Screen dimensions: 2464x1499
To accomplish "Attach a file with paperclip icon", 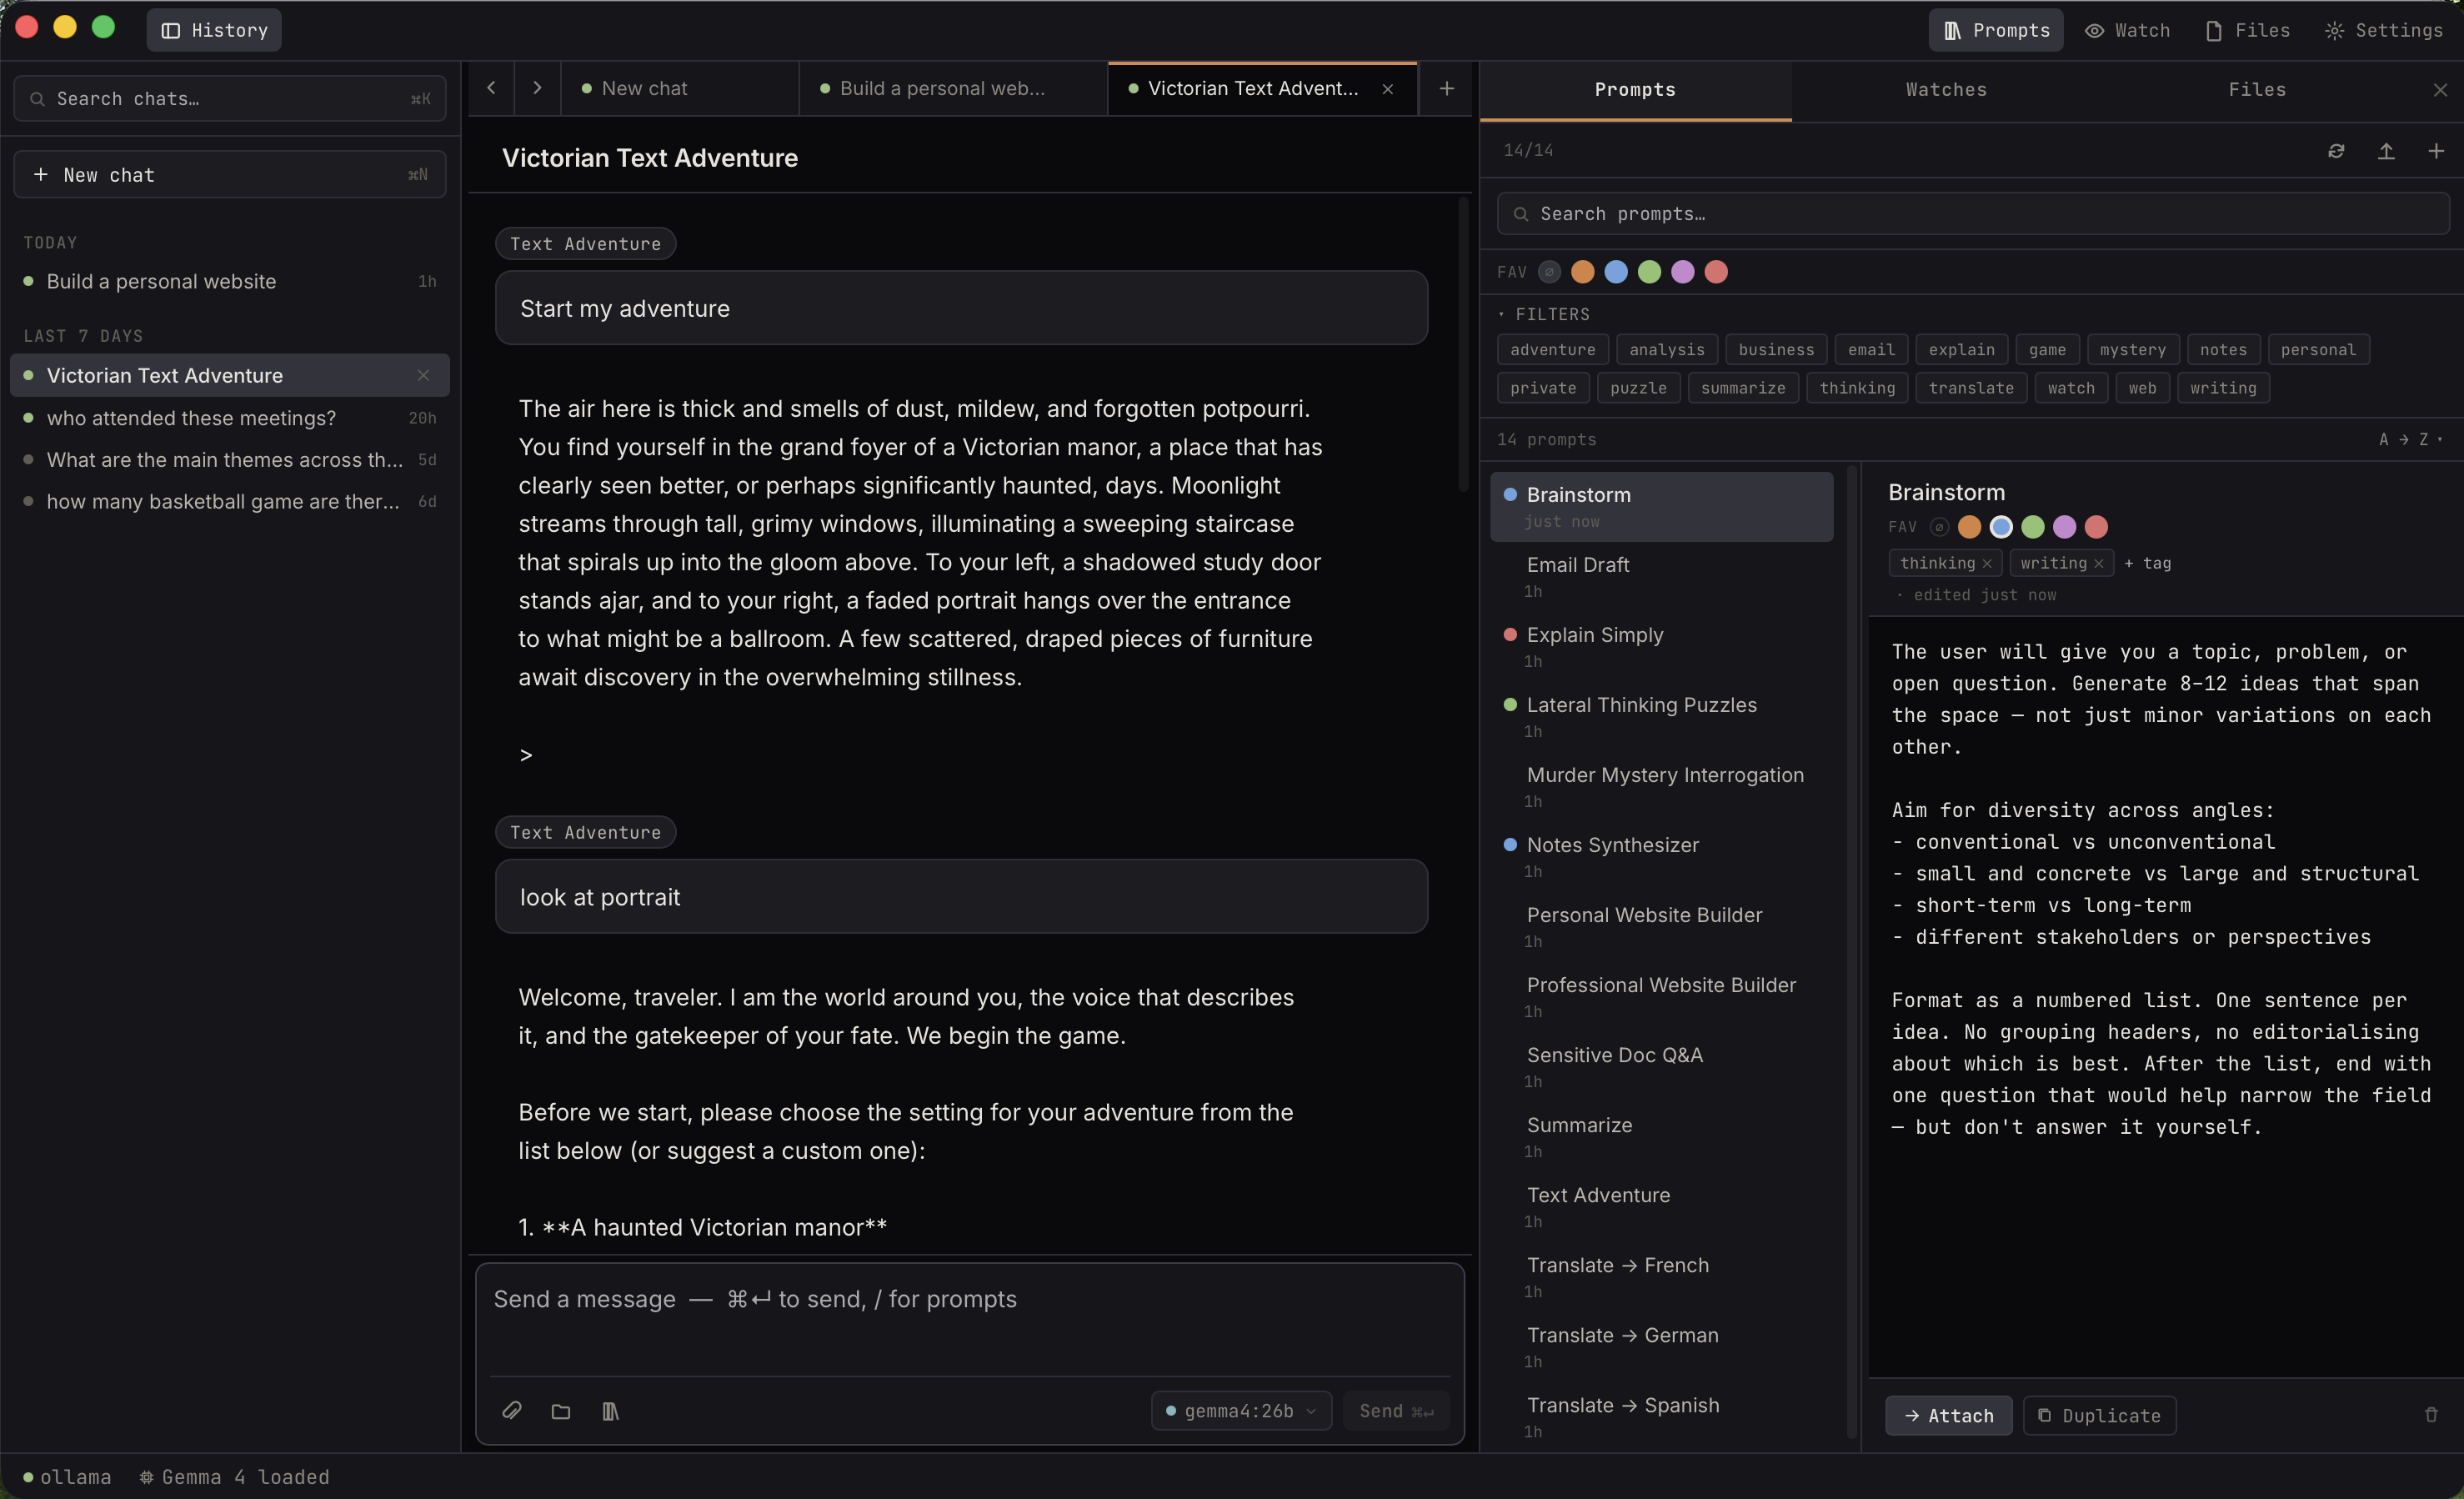I will pyautogui.click(x=511, y=1411).
